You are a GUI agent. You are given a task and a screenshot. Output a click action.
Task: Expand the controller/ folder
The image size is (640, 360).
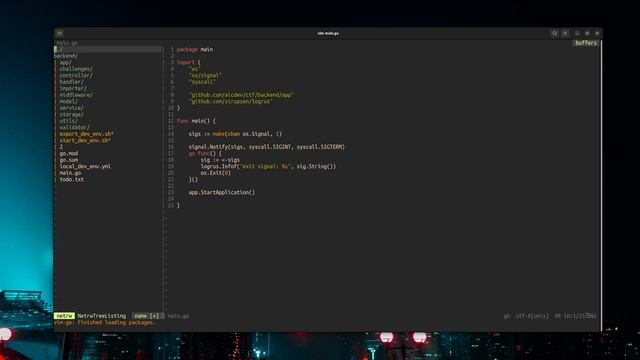click(76, 76)
